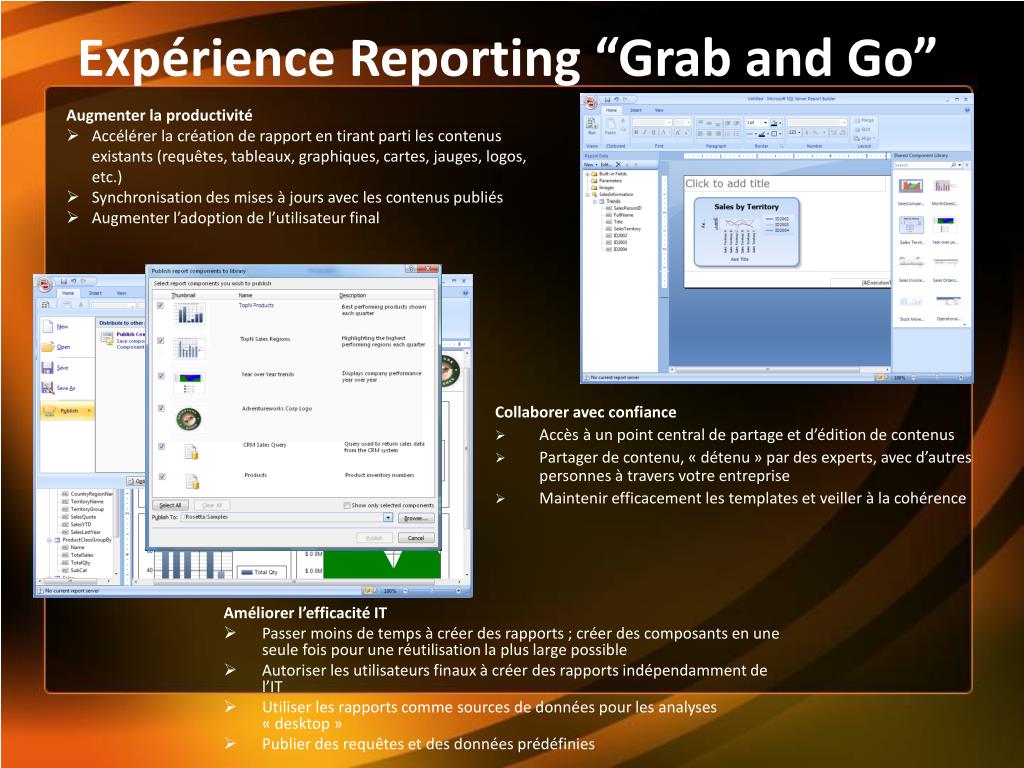
Task: Toggle Bold in the Font group
Action: coord(636,132)
